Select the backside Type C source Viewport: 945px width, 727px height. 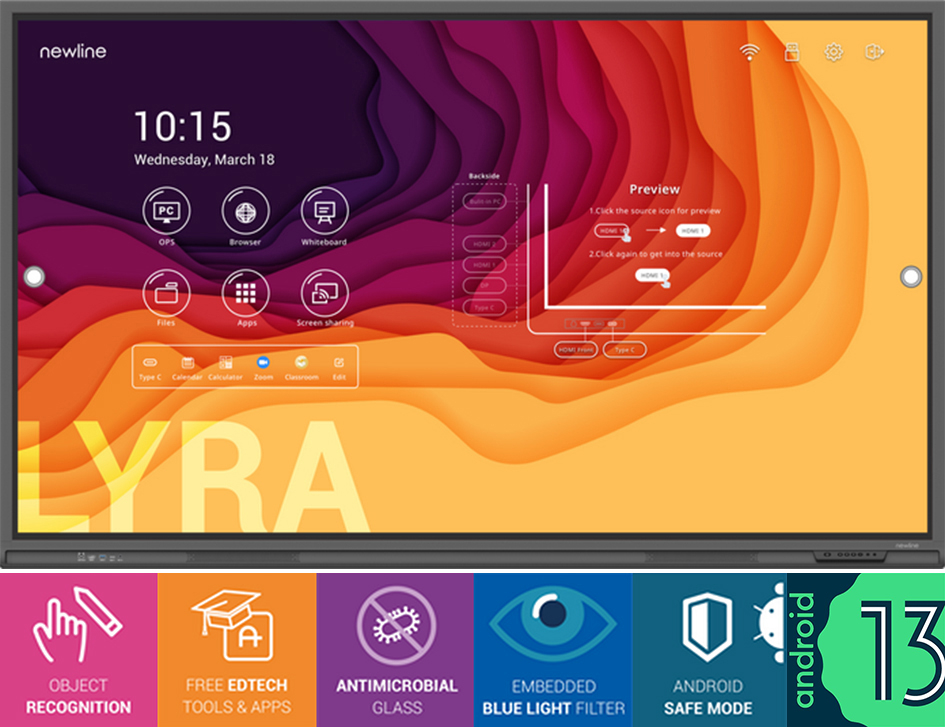click(485, 307)
